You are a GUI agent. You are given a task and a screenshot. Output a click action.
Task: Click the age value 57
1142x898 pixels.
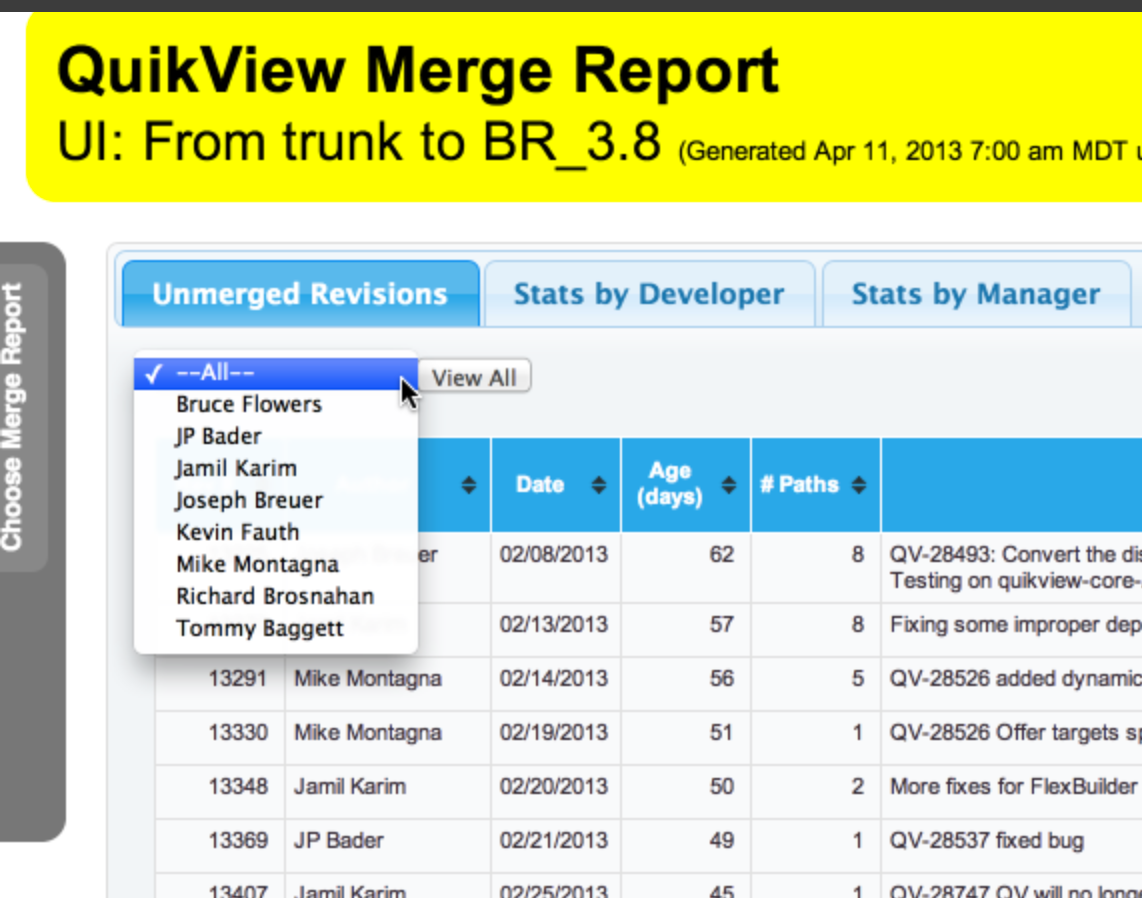coord(721,625)
